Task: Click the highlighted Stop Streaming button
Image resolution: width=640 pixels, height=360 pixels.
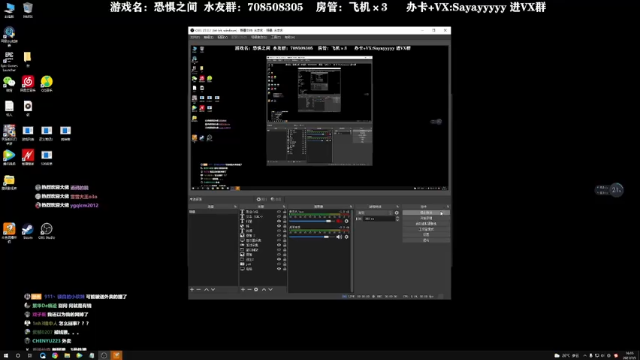Action: 426,213
